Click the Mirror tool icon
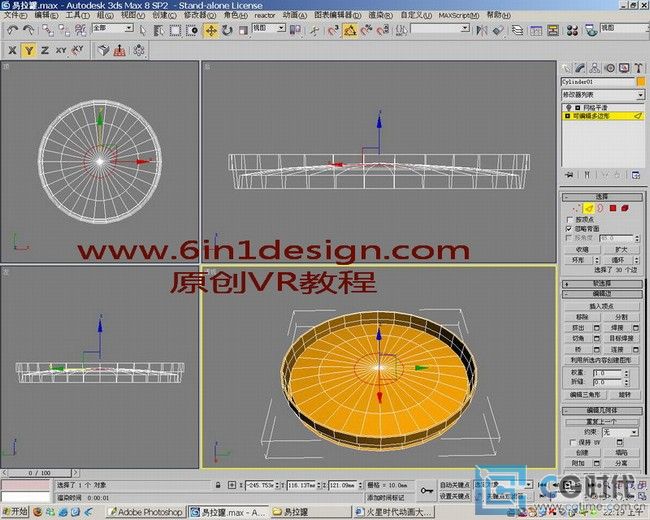 (x=481, y=30)
